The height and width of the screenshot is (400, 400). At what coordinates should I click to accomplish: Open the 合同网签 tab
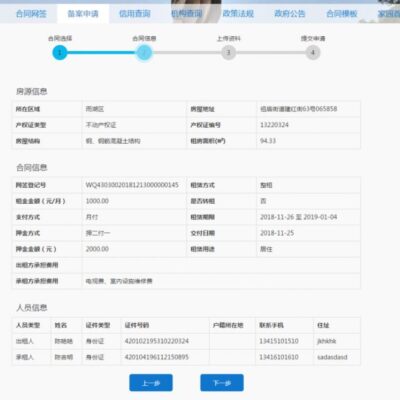click(31, 14)
